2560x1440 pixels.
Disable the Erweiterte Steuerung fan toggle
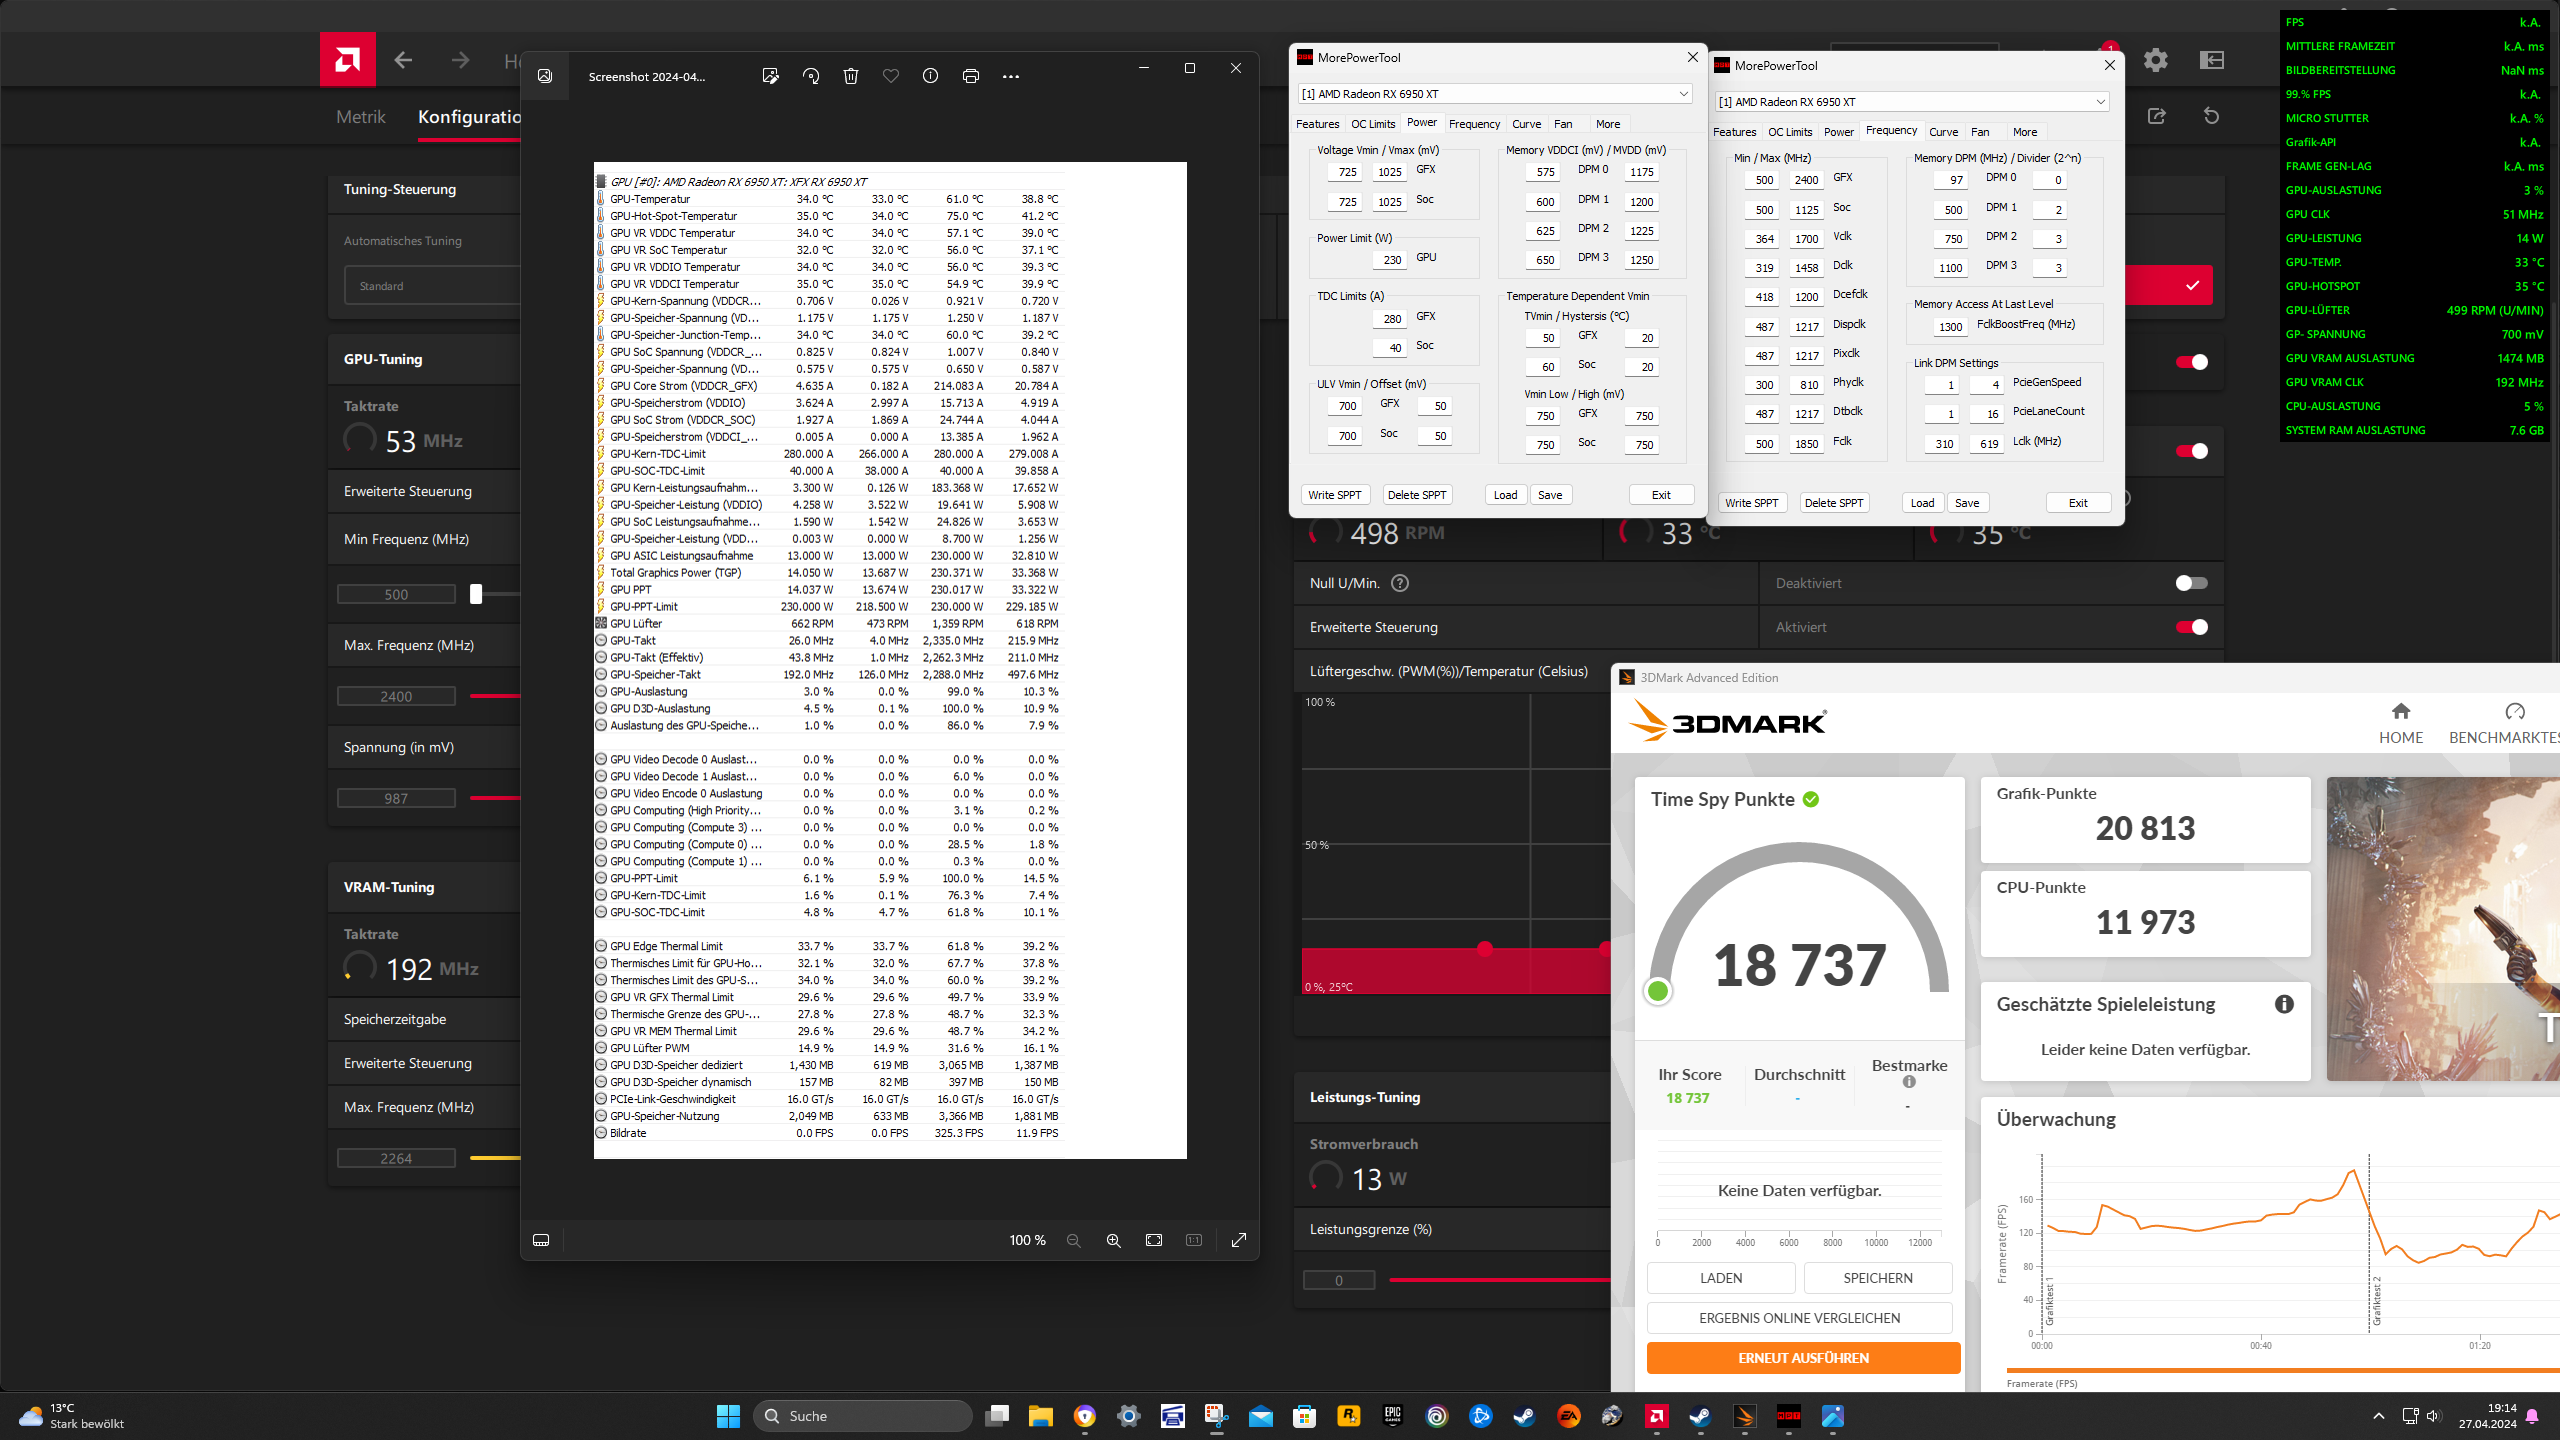[2191, 627]
